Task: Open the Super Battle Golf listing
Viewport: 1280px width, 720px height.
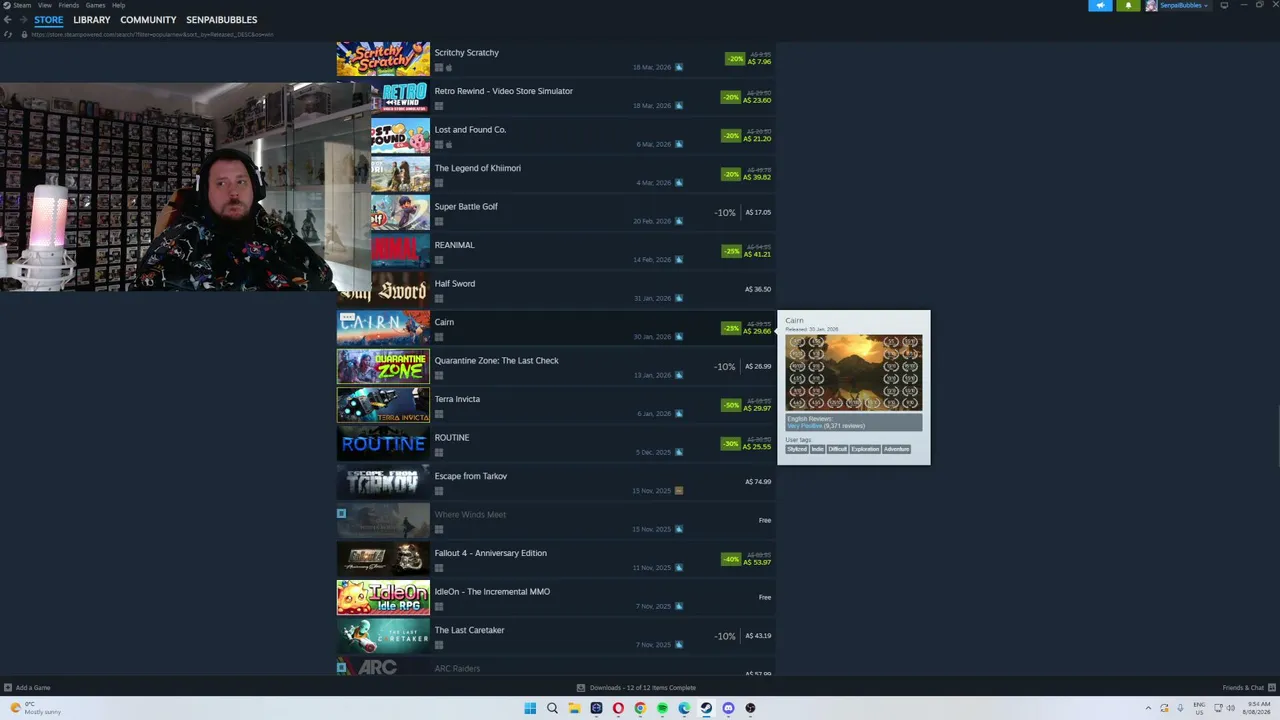Action: click(557, 214)
